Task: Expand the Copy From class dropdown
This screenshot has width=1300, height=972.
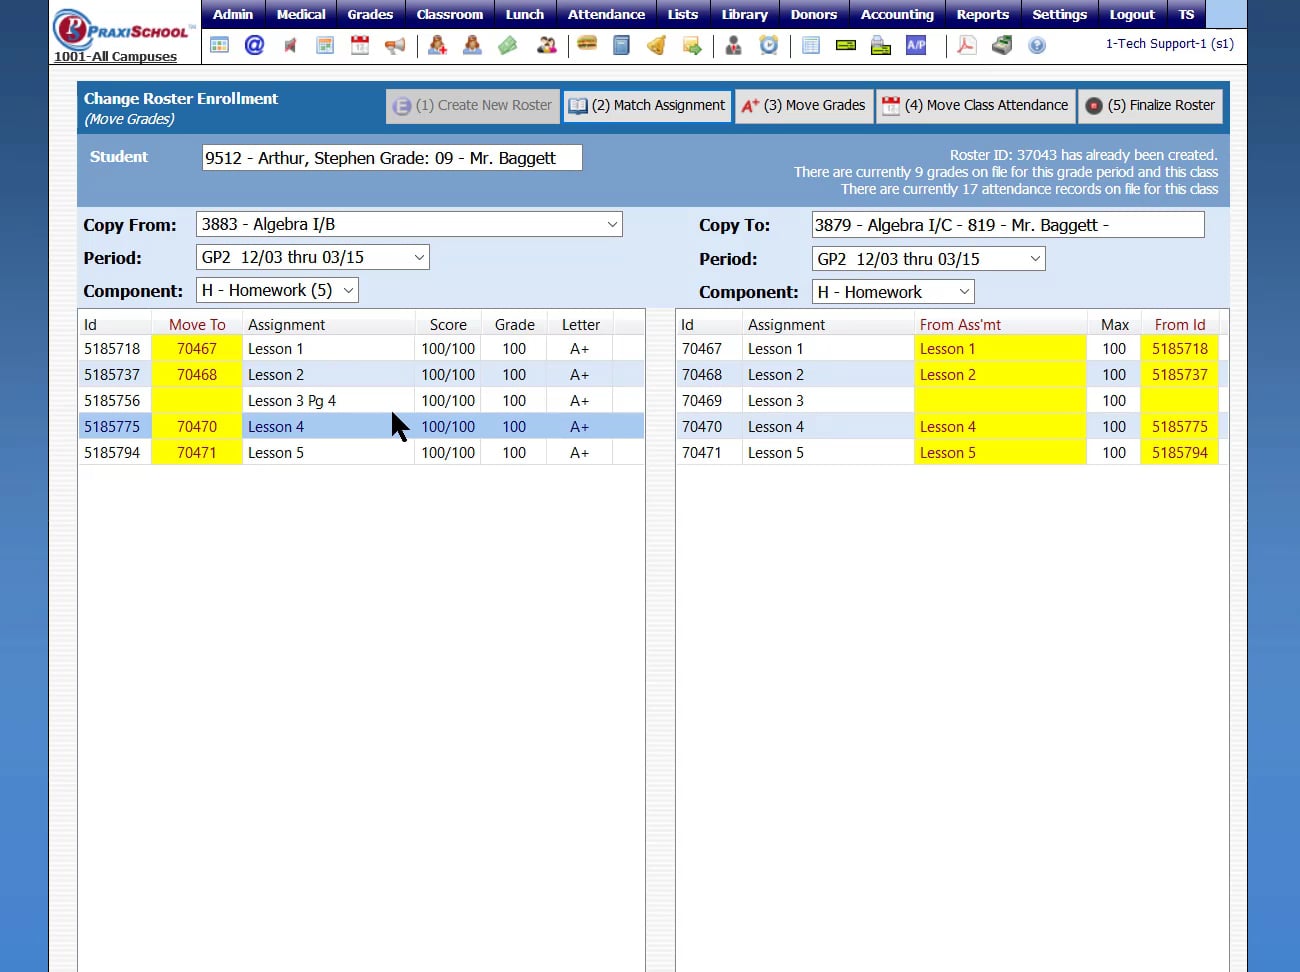Action: pyautogui.click(x=409, y=225)
